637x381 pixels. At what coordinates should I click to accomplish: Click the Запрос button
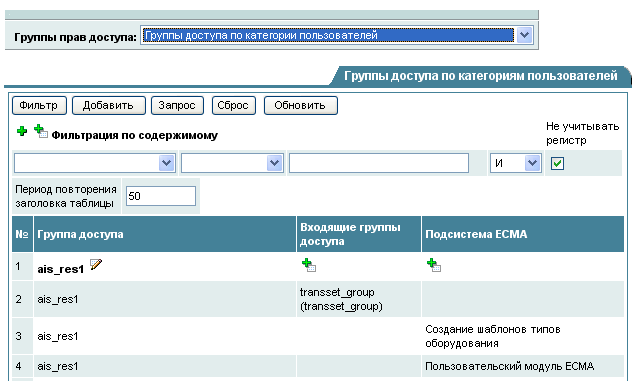[x=177, y=106]
